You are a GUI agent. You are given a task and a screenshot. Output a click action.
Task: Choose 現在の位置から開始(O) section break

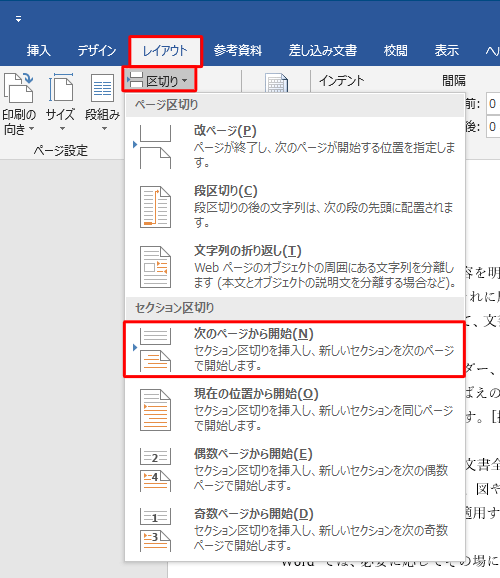tap(295, 410)
